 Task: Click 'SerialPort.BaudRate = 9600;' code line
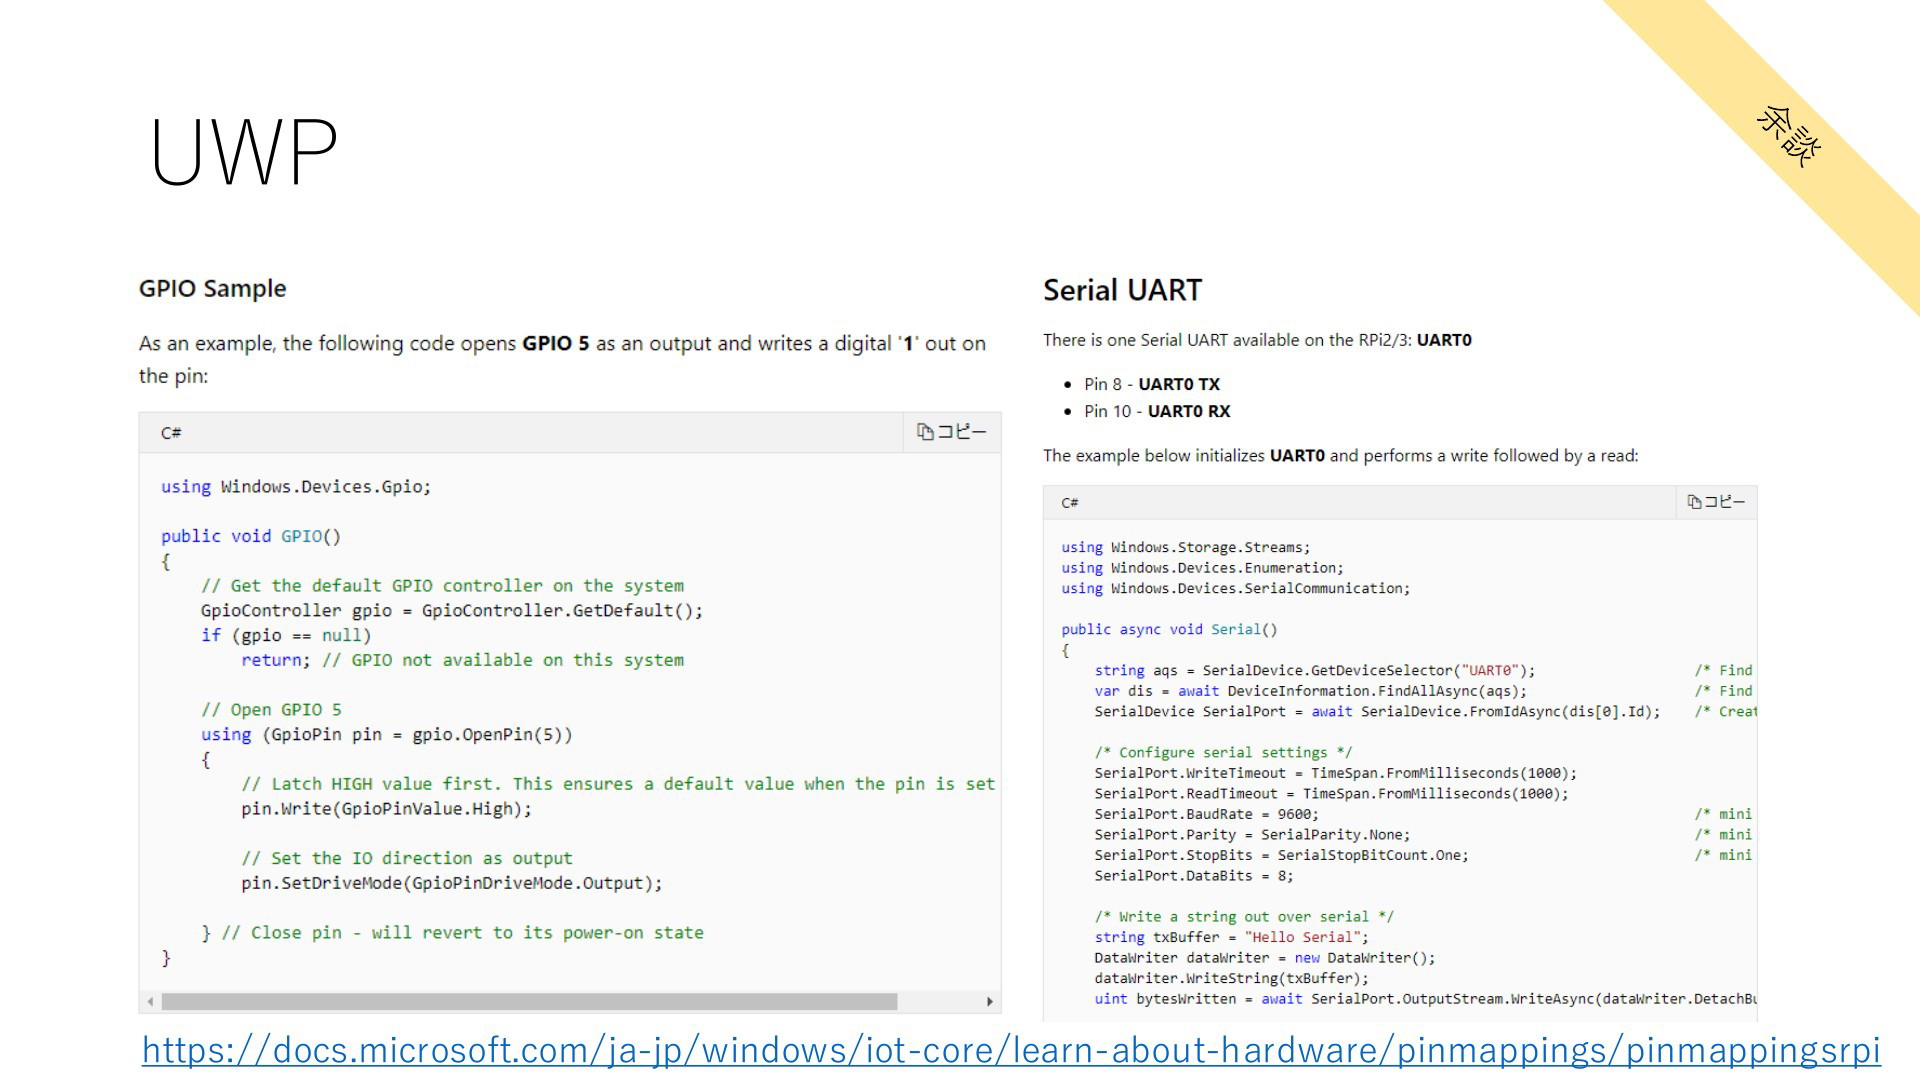coord(1206,814)
